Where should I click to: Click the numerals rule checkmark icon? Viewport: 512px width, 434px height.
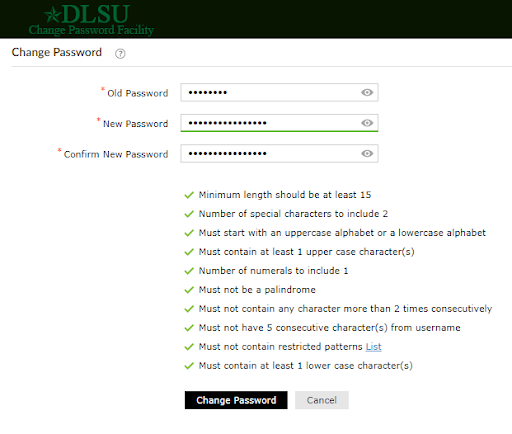pyautogui.click(x=189, y=271)
